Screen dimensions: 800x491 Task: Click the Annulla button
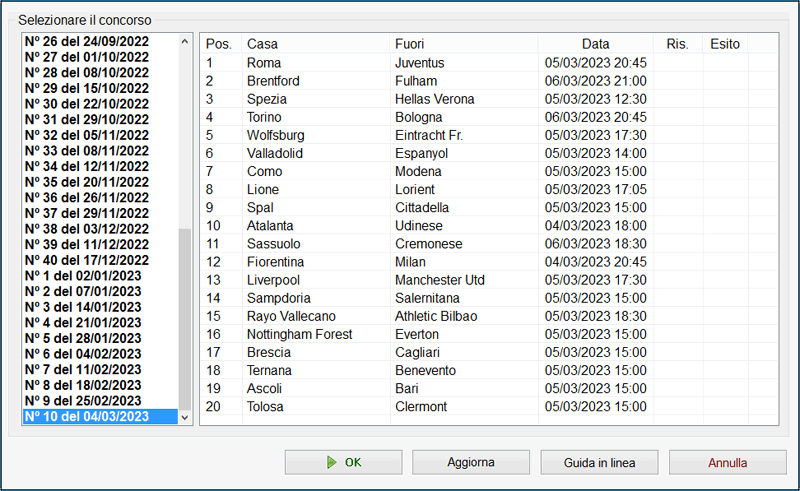728,462
